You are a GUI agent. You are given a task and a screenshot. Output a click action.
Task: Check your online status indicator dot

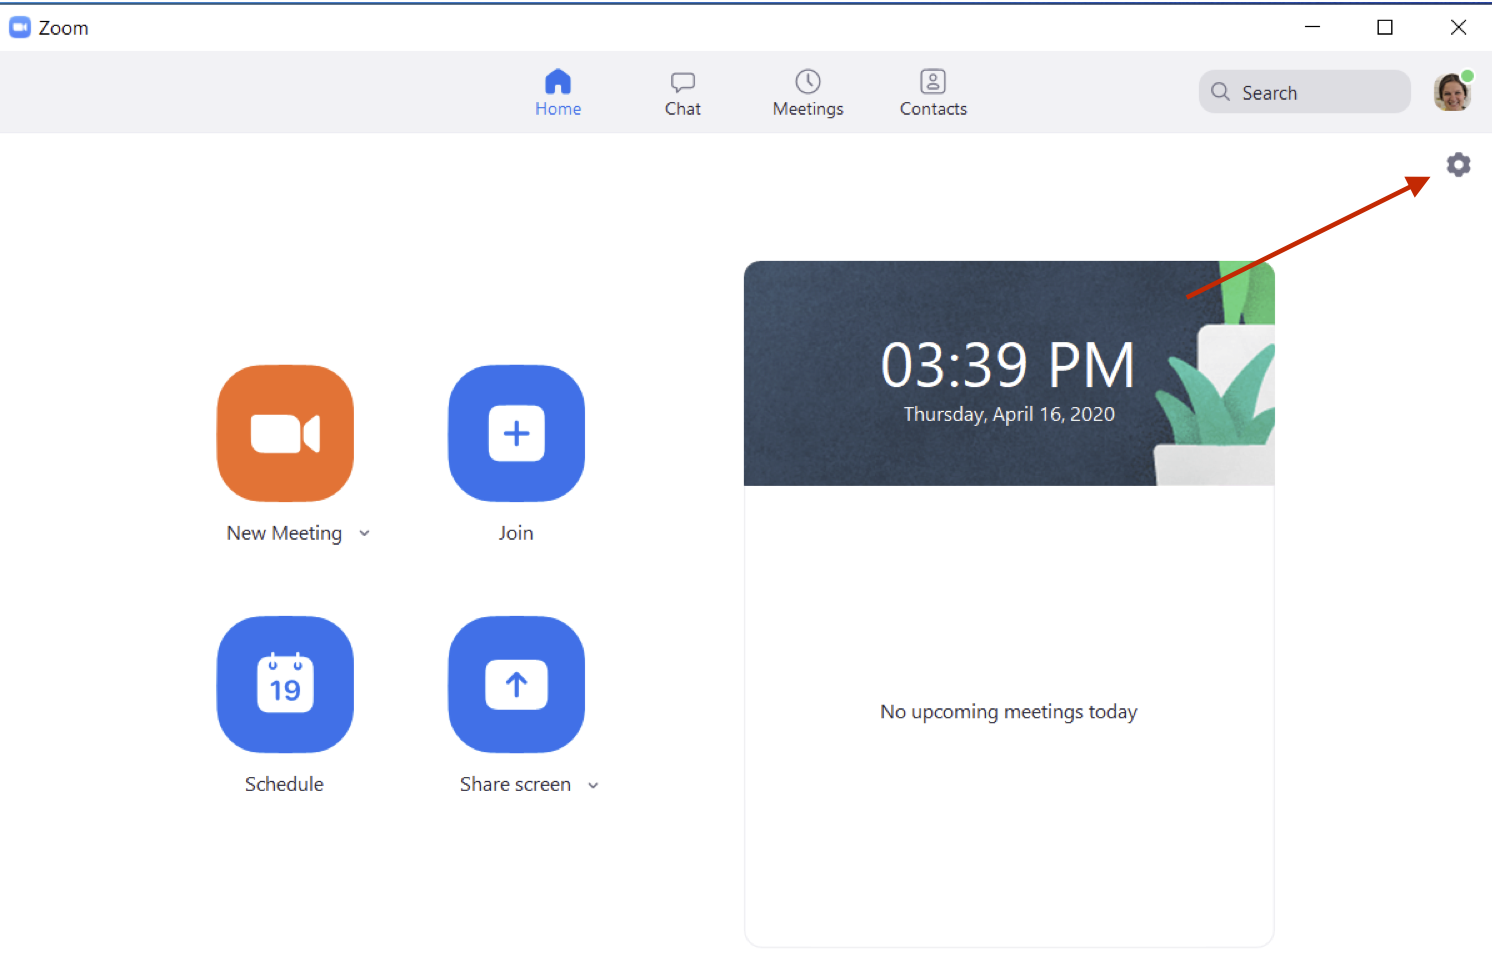click(x=1468, y=74)
